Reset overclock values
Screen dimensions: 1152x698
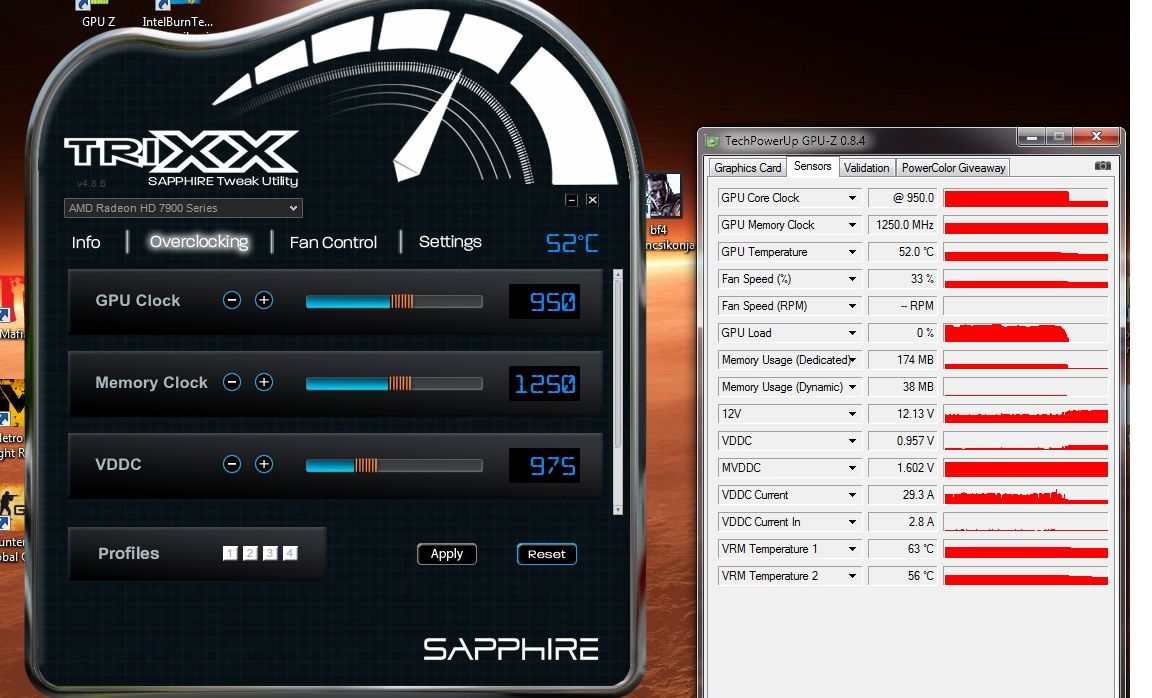click(547, 554)
